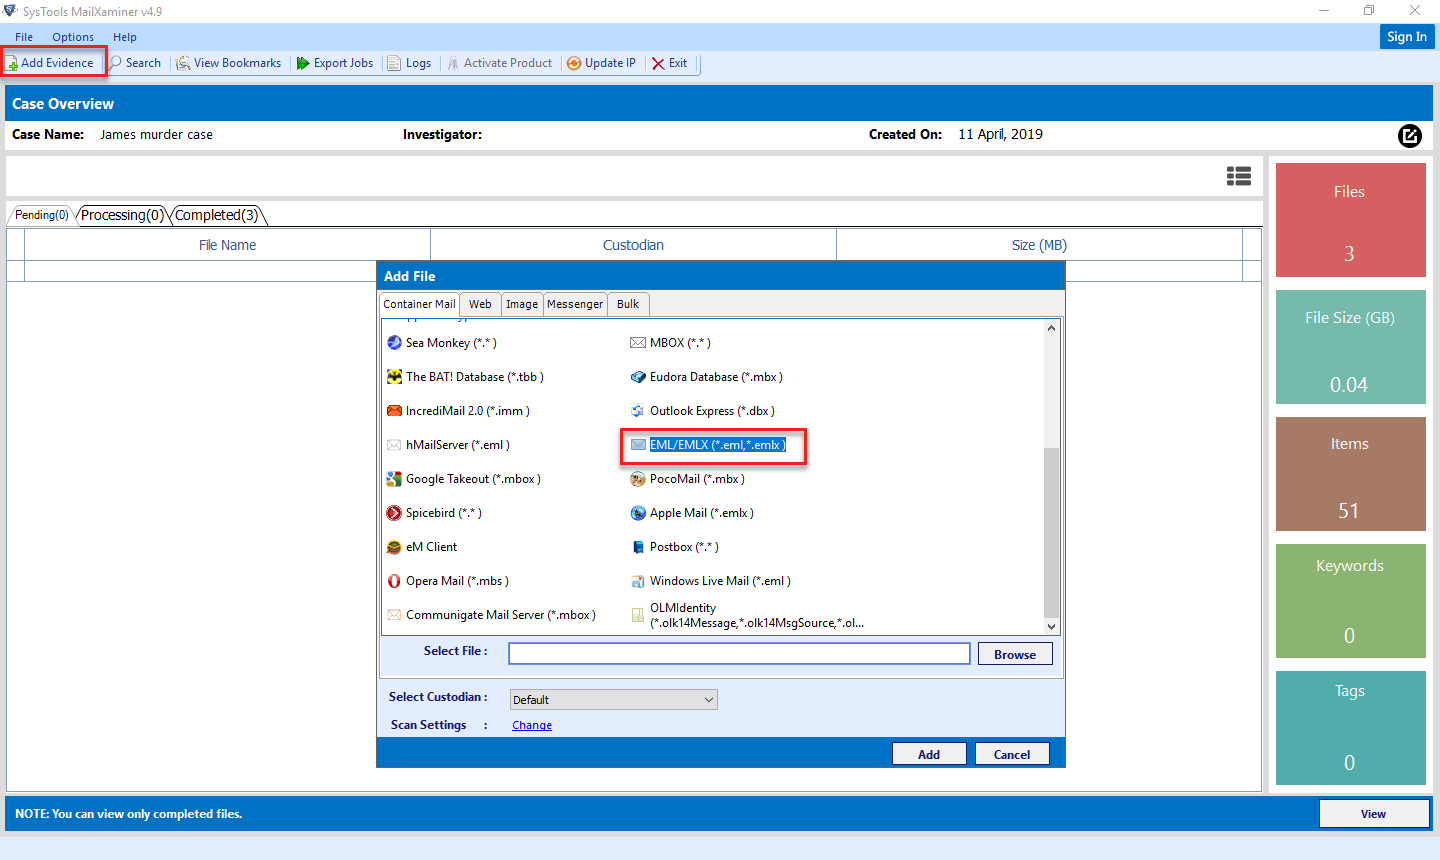This screenshot has width=1440, height=860.
Task: Click Activate Product in the toolbar
Action: pyautogui.click(x=500, y=63)
